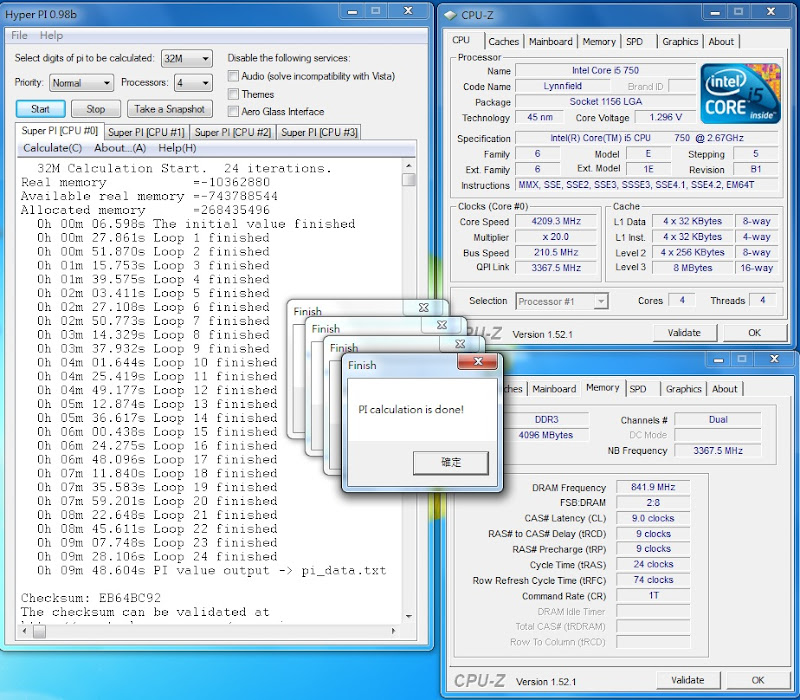Open Help(H) menu in Super PI
Screen dimensions: 800x700
click(177, 148)
